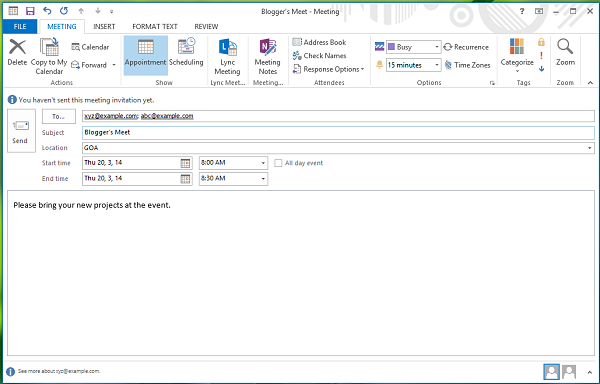This screenshot has height=384, width=600.
Task: Enable the All day event checkbox
Action: click(x=278, y=163)
